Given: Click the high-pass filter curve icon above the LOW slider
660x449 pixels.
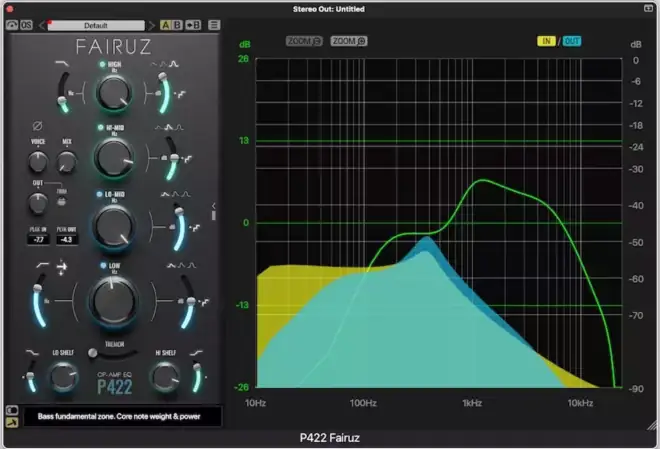Looking at the screenshot, I should (x=43, y=265).
